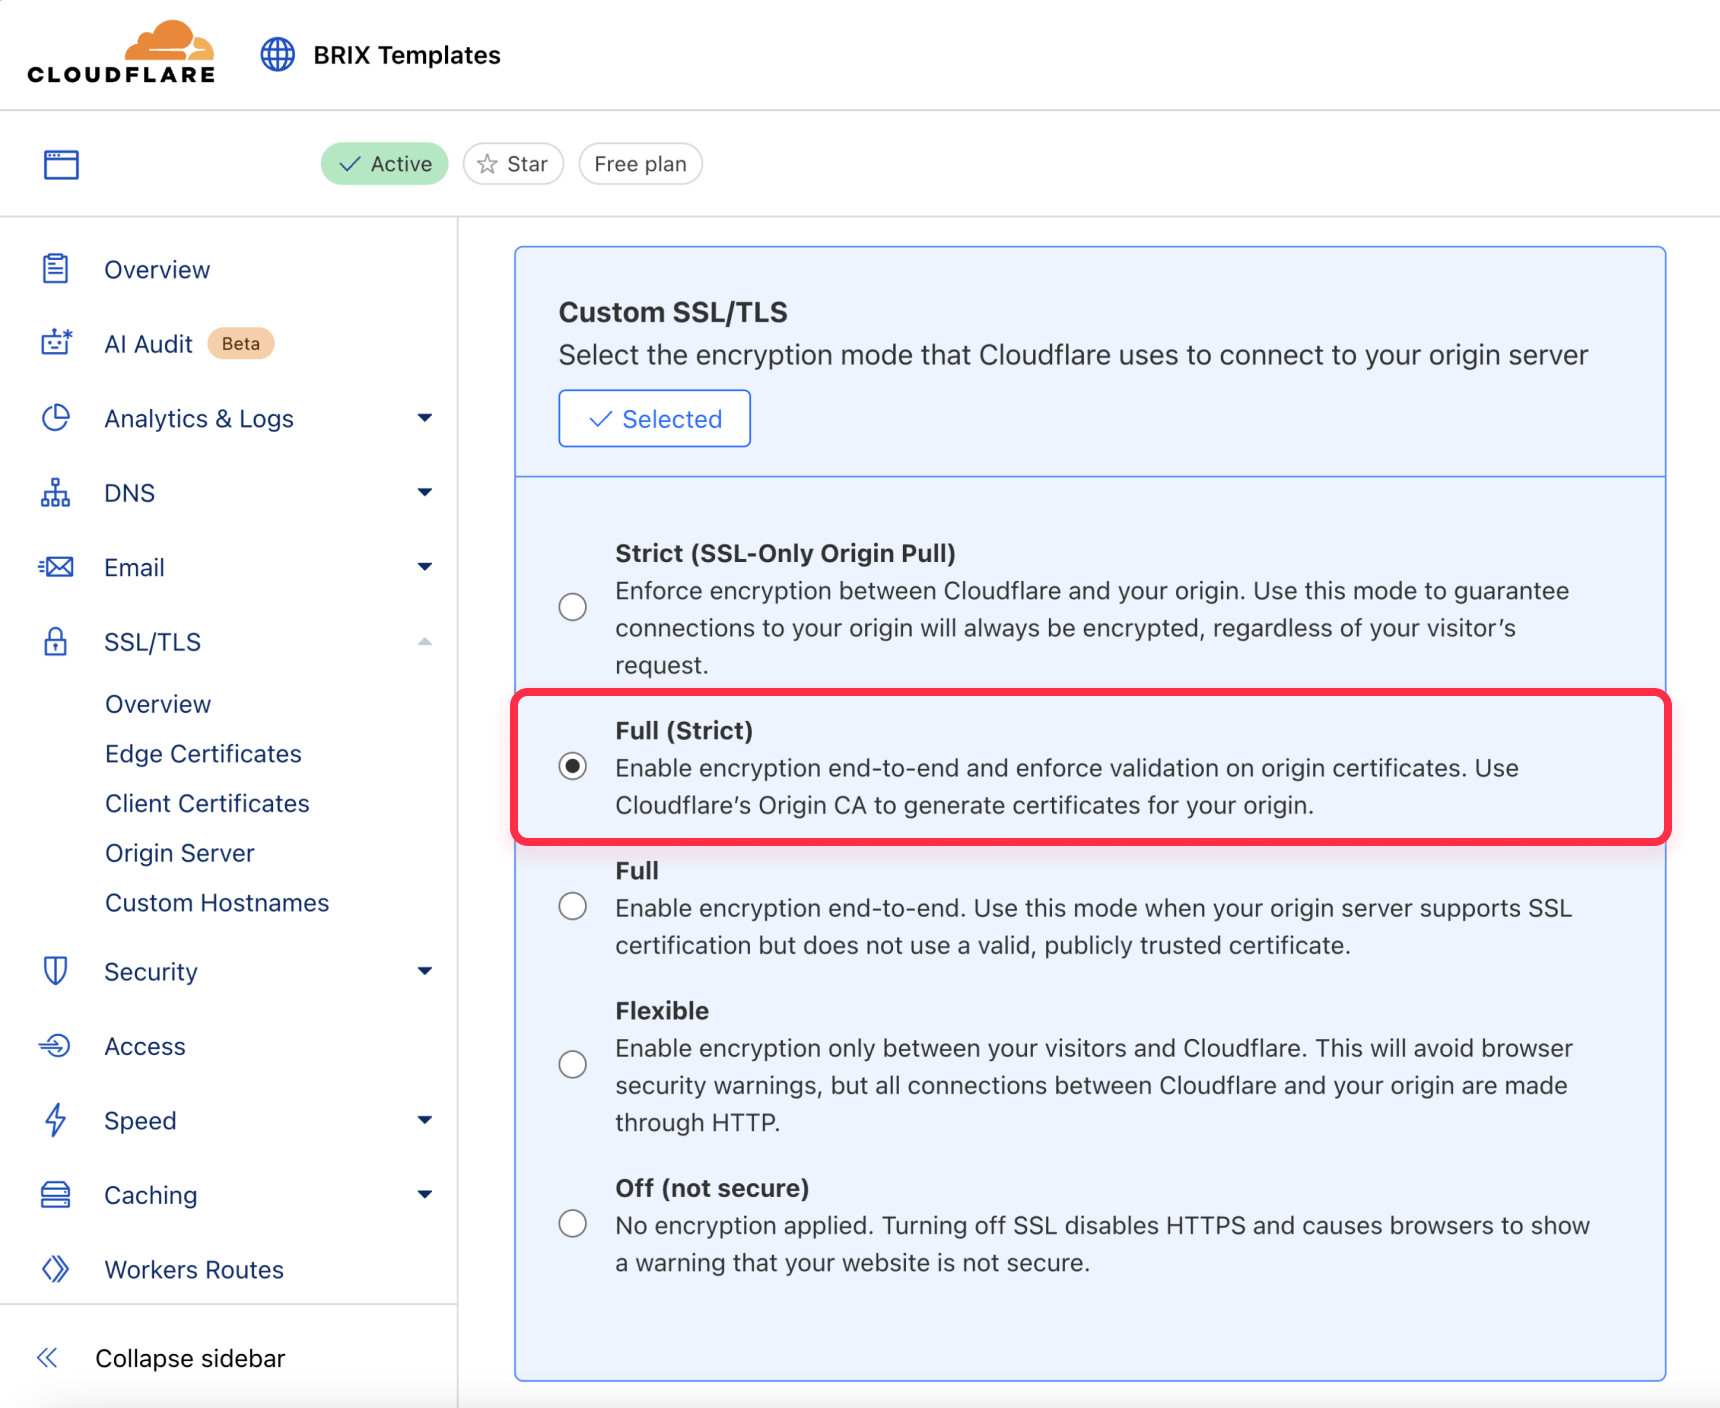This screenshot has height=1408, width=1720.
Task: Click the Off (not secure) title
Action: pyautogui.click(x=712, y=1187)
